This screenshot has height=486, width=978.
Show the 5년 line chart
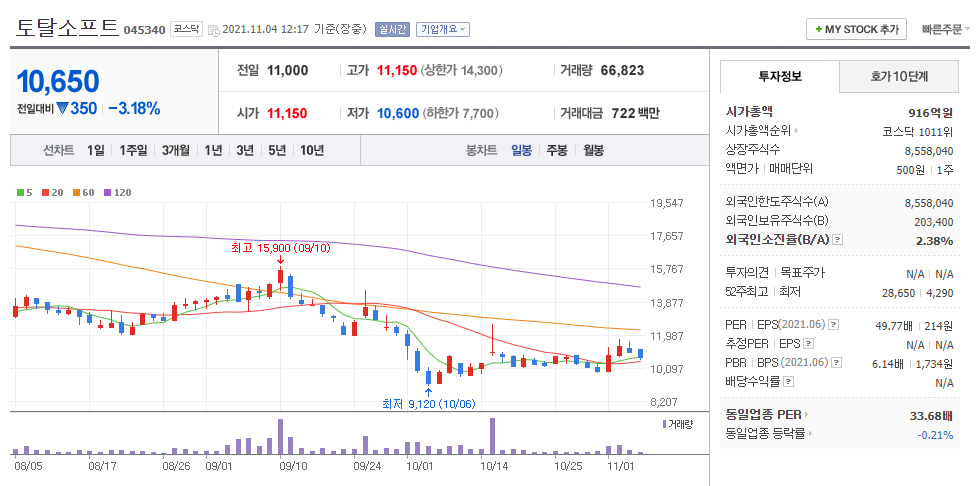coord(277,150)
